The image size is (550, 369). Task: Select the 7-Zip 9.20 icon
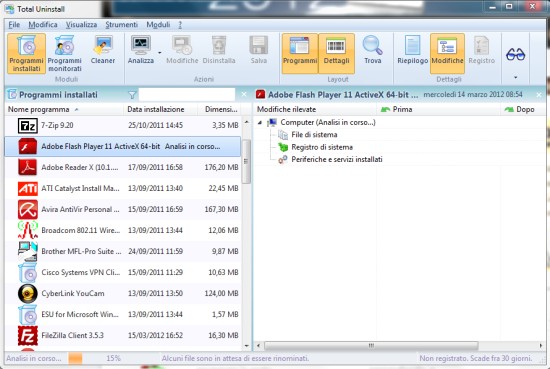point(28,126)
